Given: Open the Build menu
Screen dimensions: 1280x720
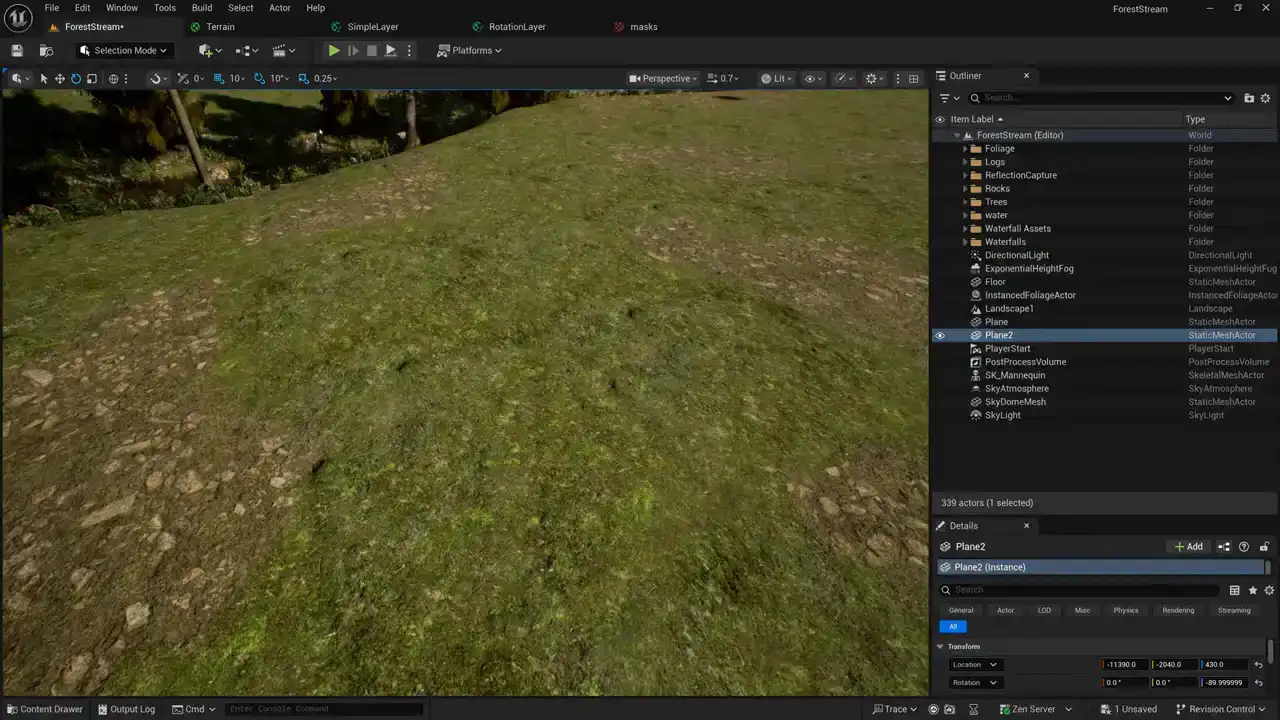Looking at the screenshot, I should coord(202,8).
